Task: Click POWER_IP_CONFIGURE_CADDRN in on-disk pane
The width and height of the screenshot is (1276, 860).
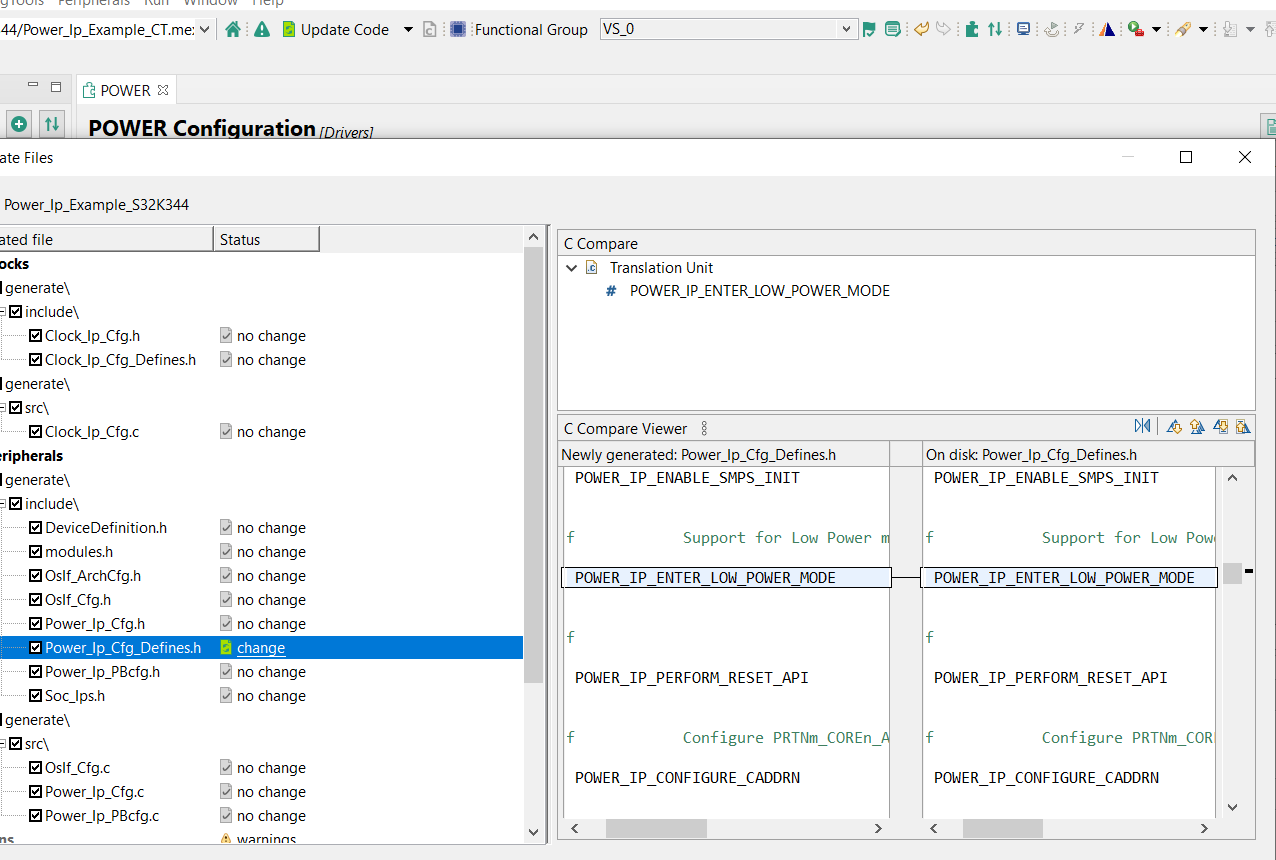Action: pos(1046,778)
